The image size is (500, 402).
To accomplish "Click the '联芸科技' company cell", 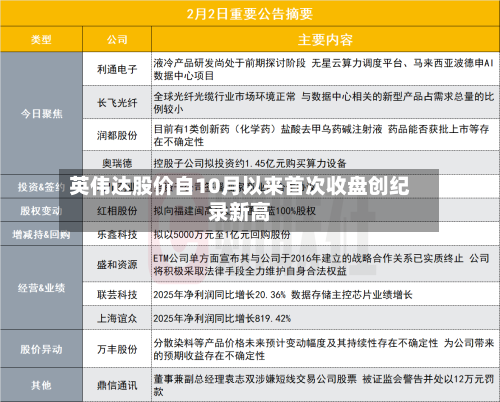I will (x=117, y=294).
